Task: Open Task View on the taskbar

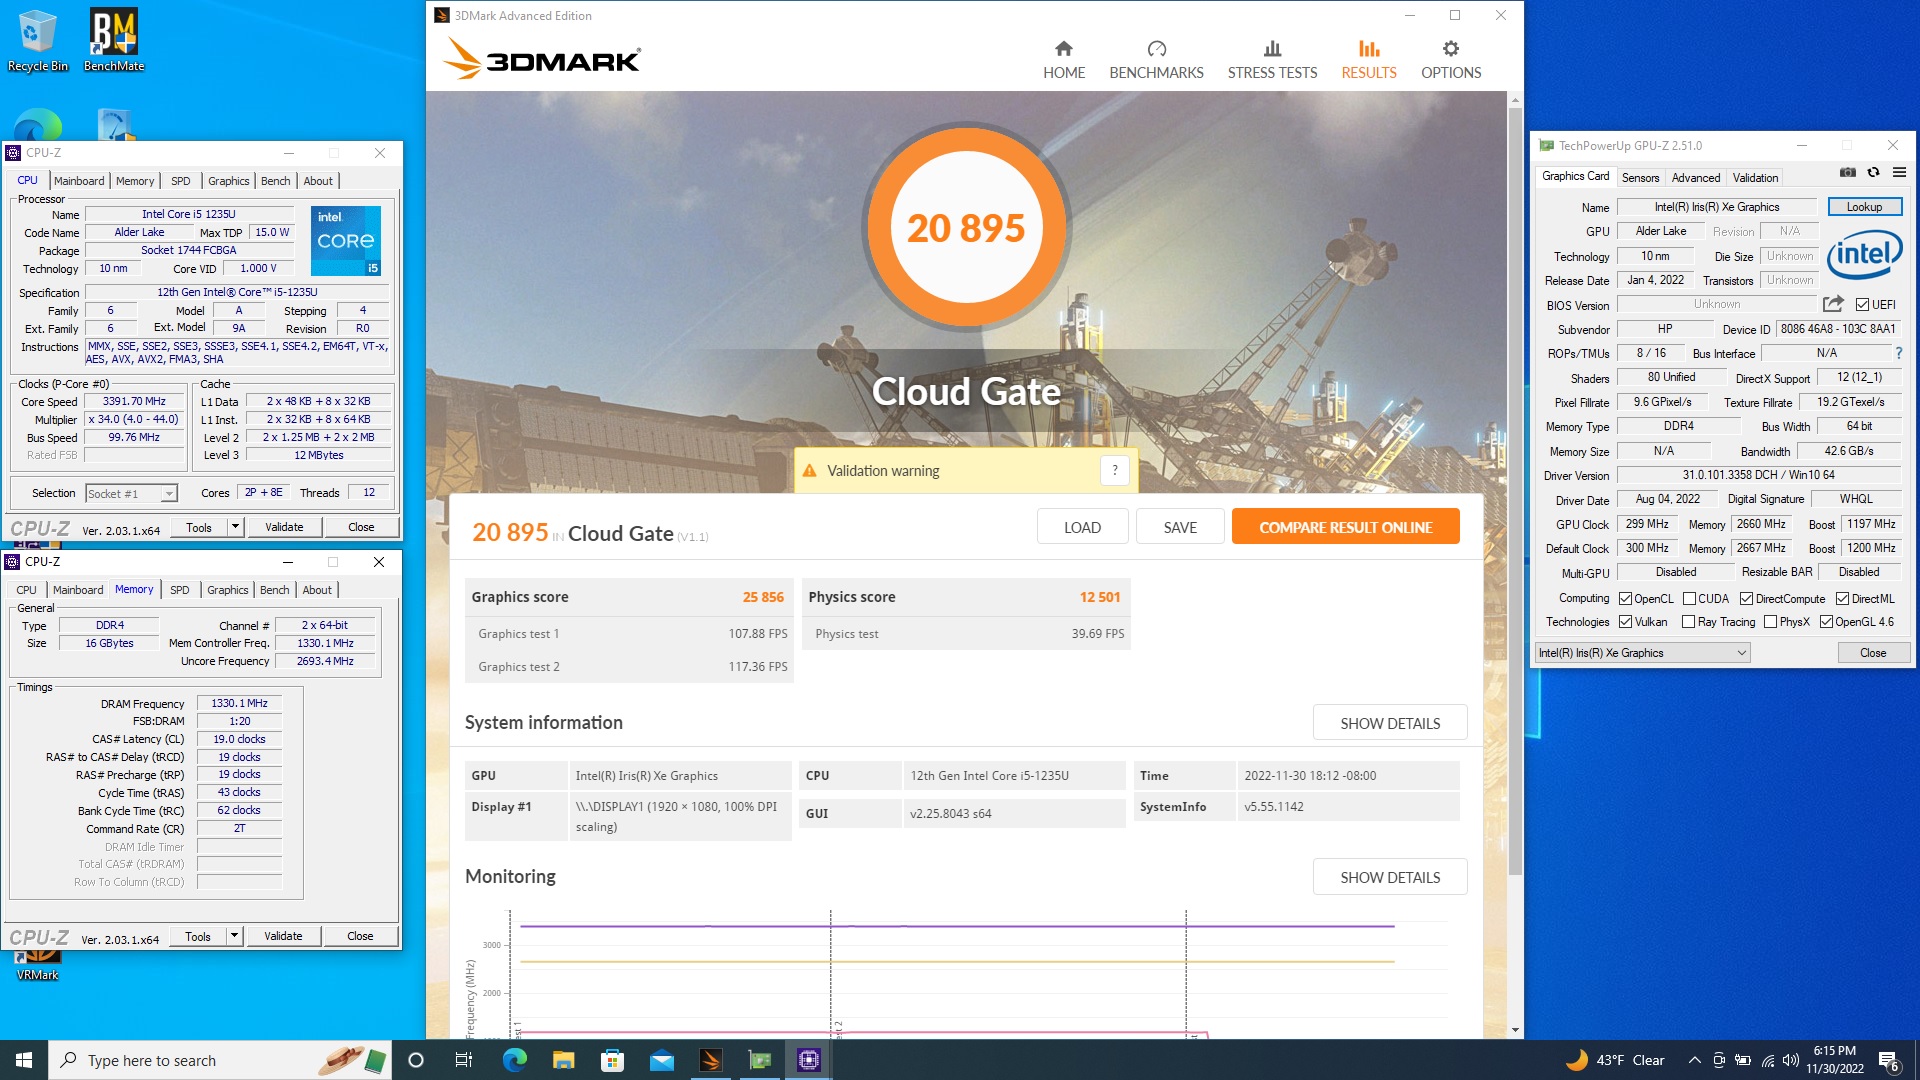Action: coord(464,1060)
